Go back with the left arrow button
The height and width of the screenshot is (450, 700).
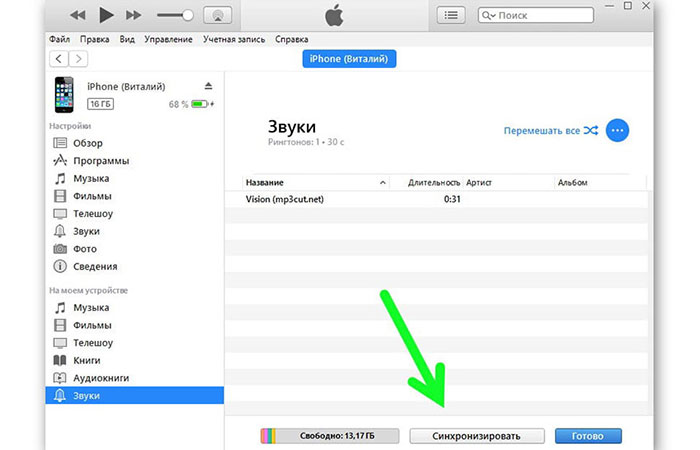[59, 58]
